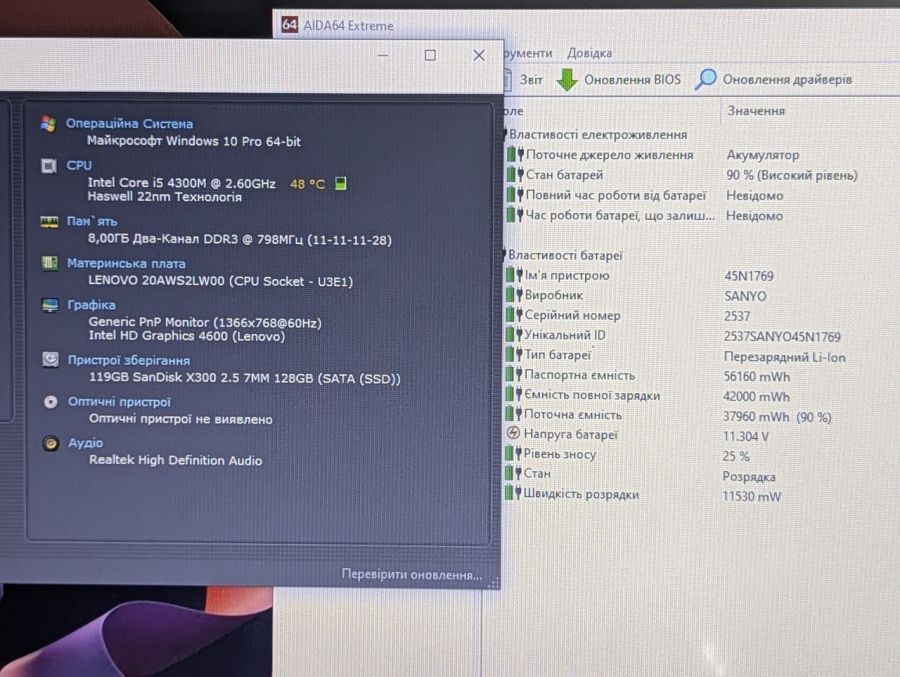Image resolution: width=900 pixels, height=677 pixels.
Task: Click the voltage icon beside Напруга батареї
Action: point(513,434)
